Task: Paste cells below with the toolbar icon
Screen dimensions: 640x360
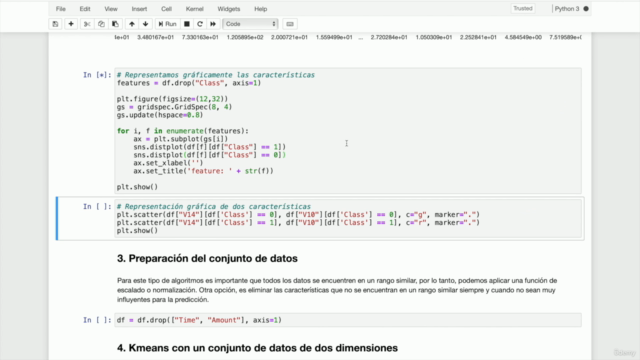Action: [x=116, y=24]
